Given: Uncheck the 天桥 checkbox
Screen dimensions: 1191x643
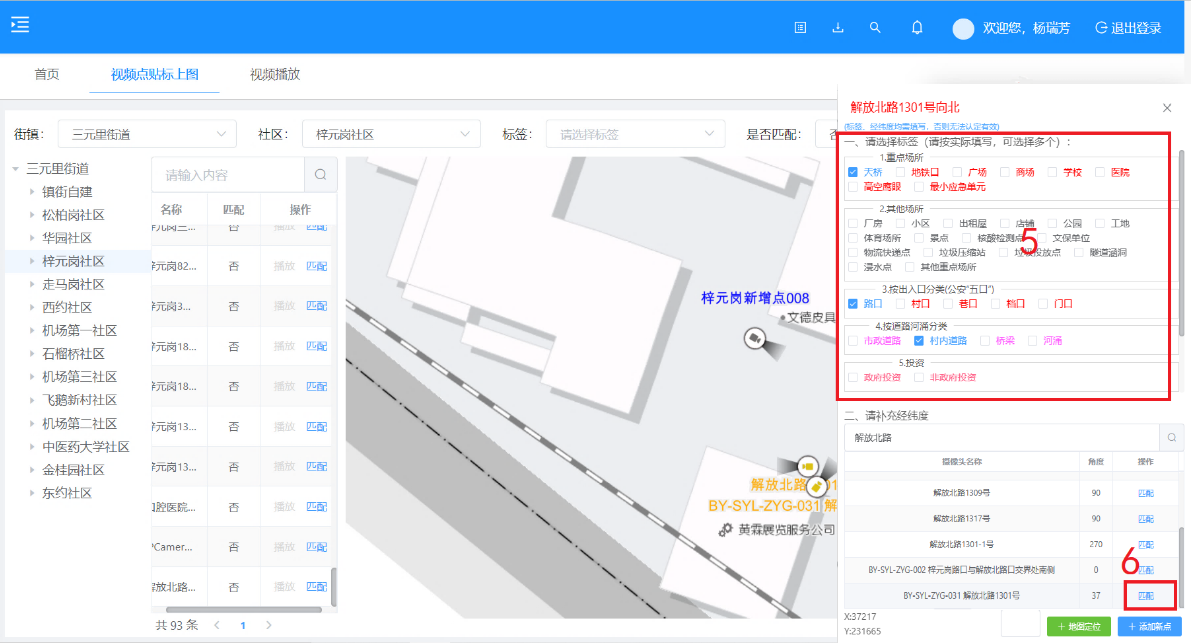Looking at the screenshot, I should (x=853, y=172).
